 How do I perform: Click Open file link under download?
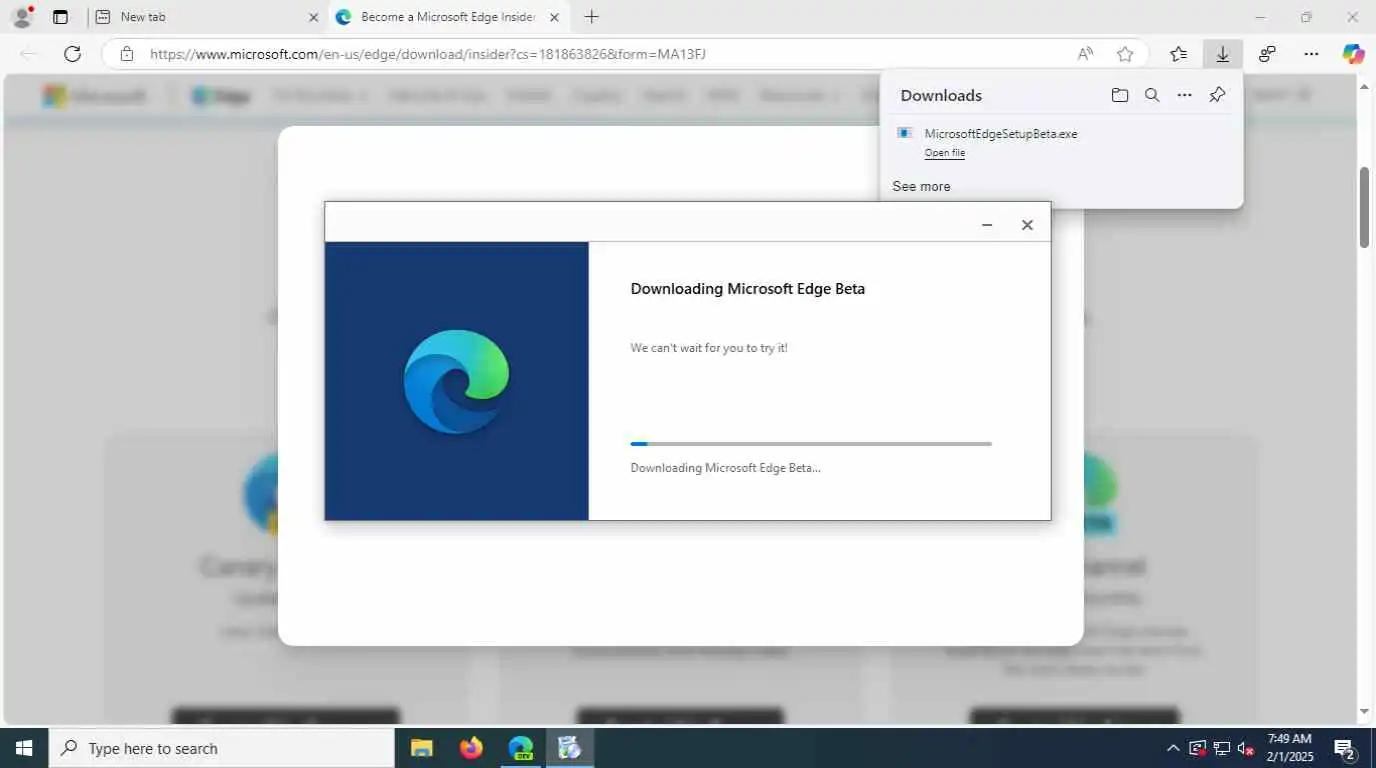coord(944,153)
